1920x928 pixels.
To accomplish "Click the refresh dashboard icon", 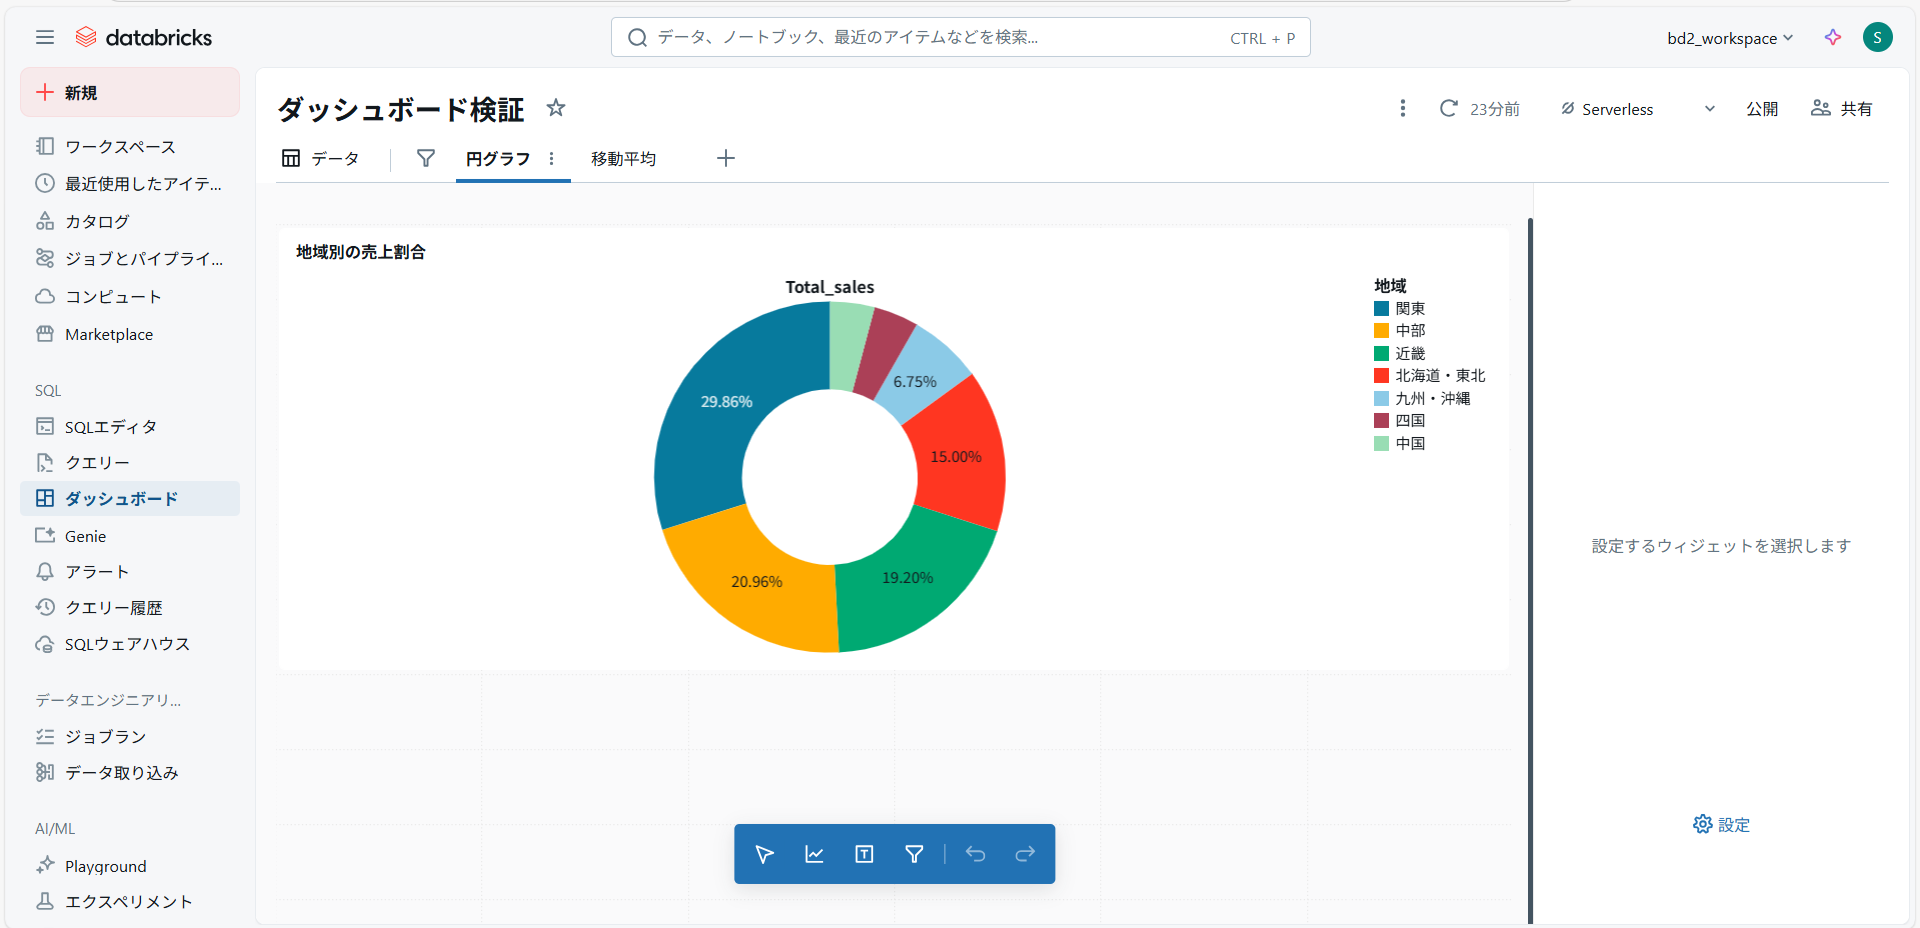I will coord(1448,108).
